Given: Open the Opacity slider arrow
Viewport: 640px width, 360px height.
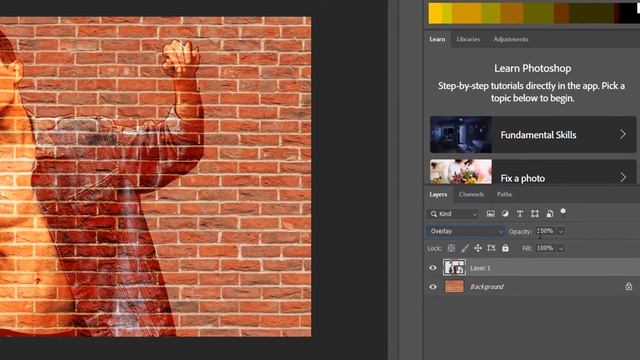Looking at the screenshot, I should tap(561, 231).
